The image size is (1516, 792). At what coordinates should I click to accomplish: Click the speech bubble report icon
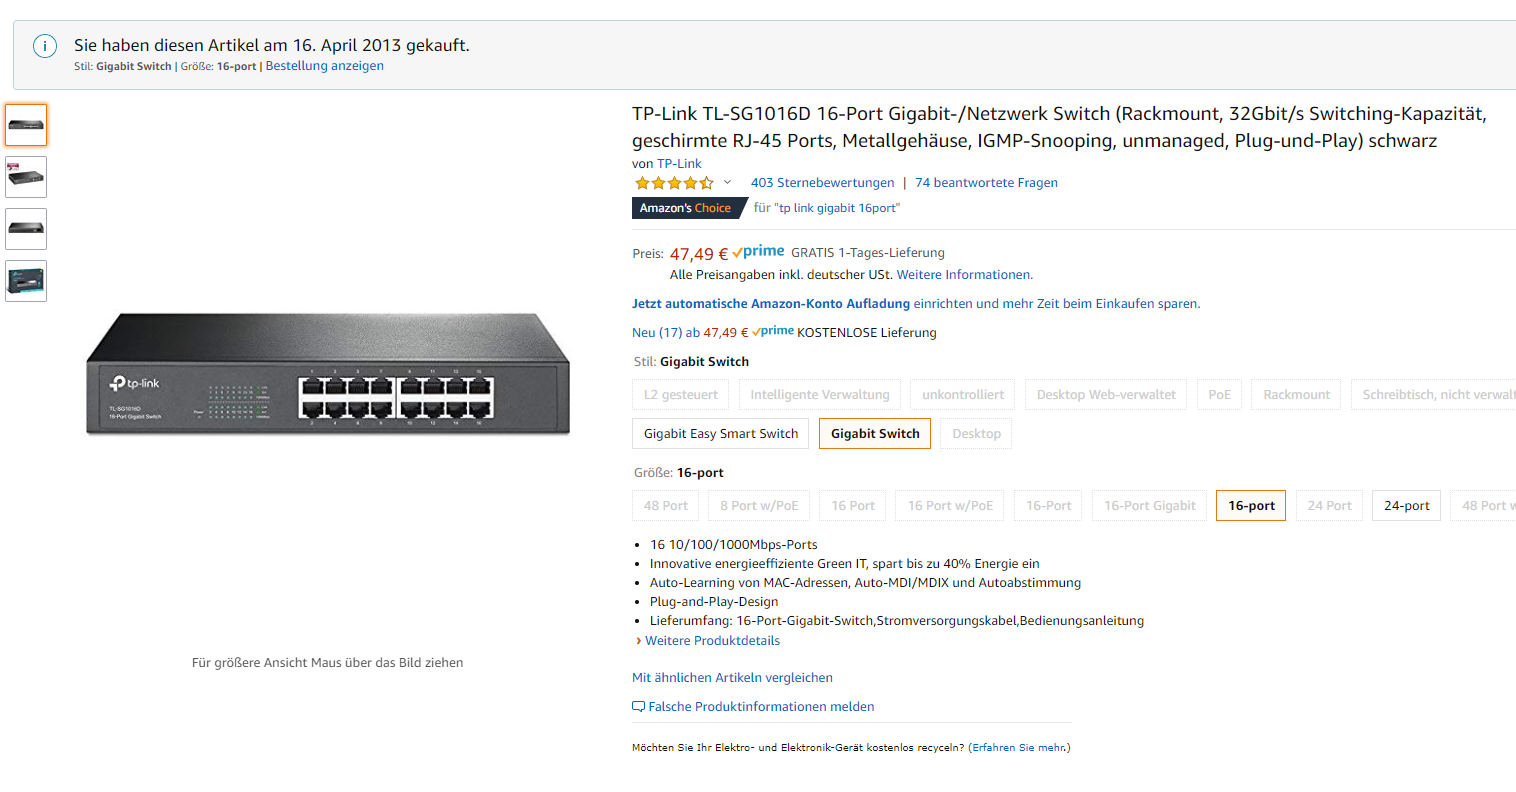click(638, 707)
